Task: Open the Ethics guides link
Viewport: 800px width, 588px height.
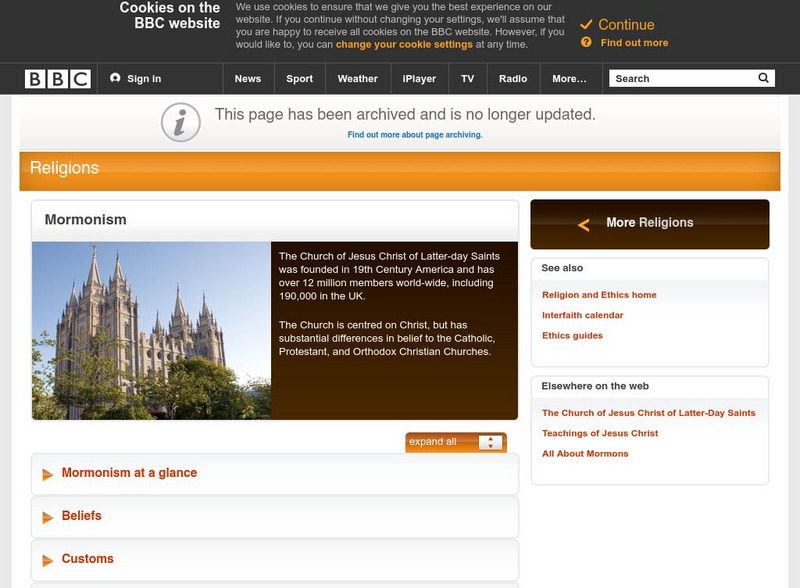Action: 572,336
